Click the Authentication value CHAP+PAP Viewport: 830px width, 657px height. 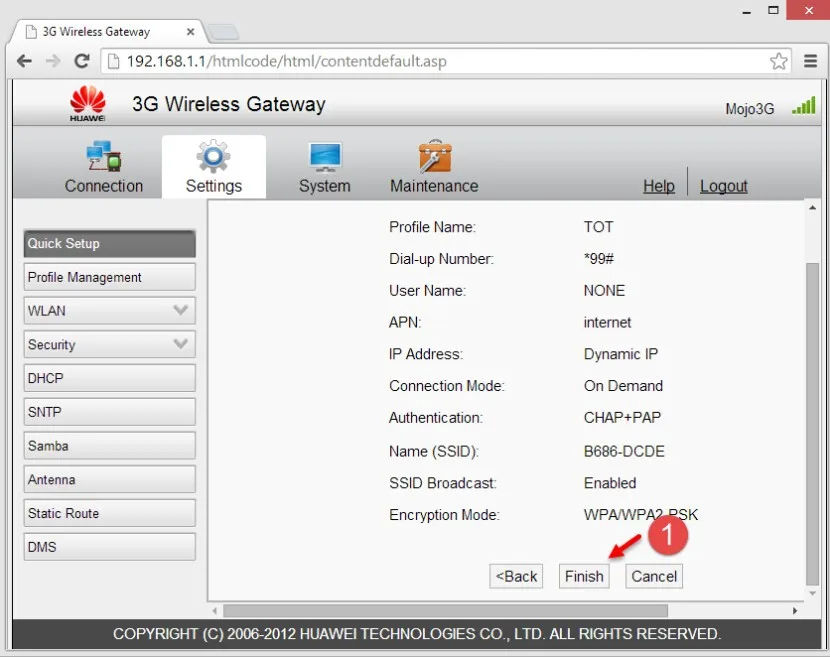pyautogui.click(x=622, y=418)
